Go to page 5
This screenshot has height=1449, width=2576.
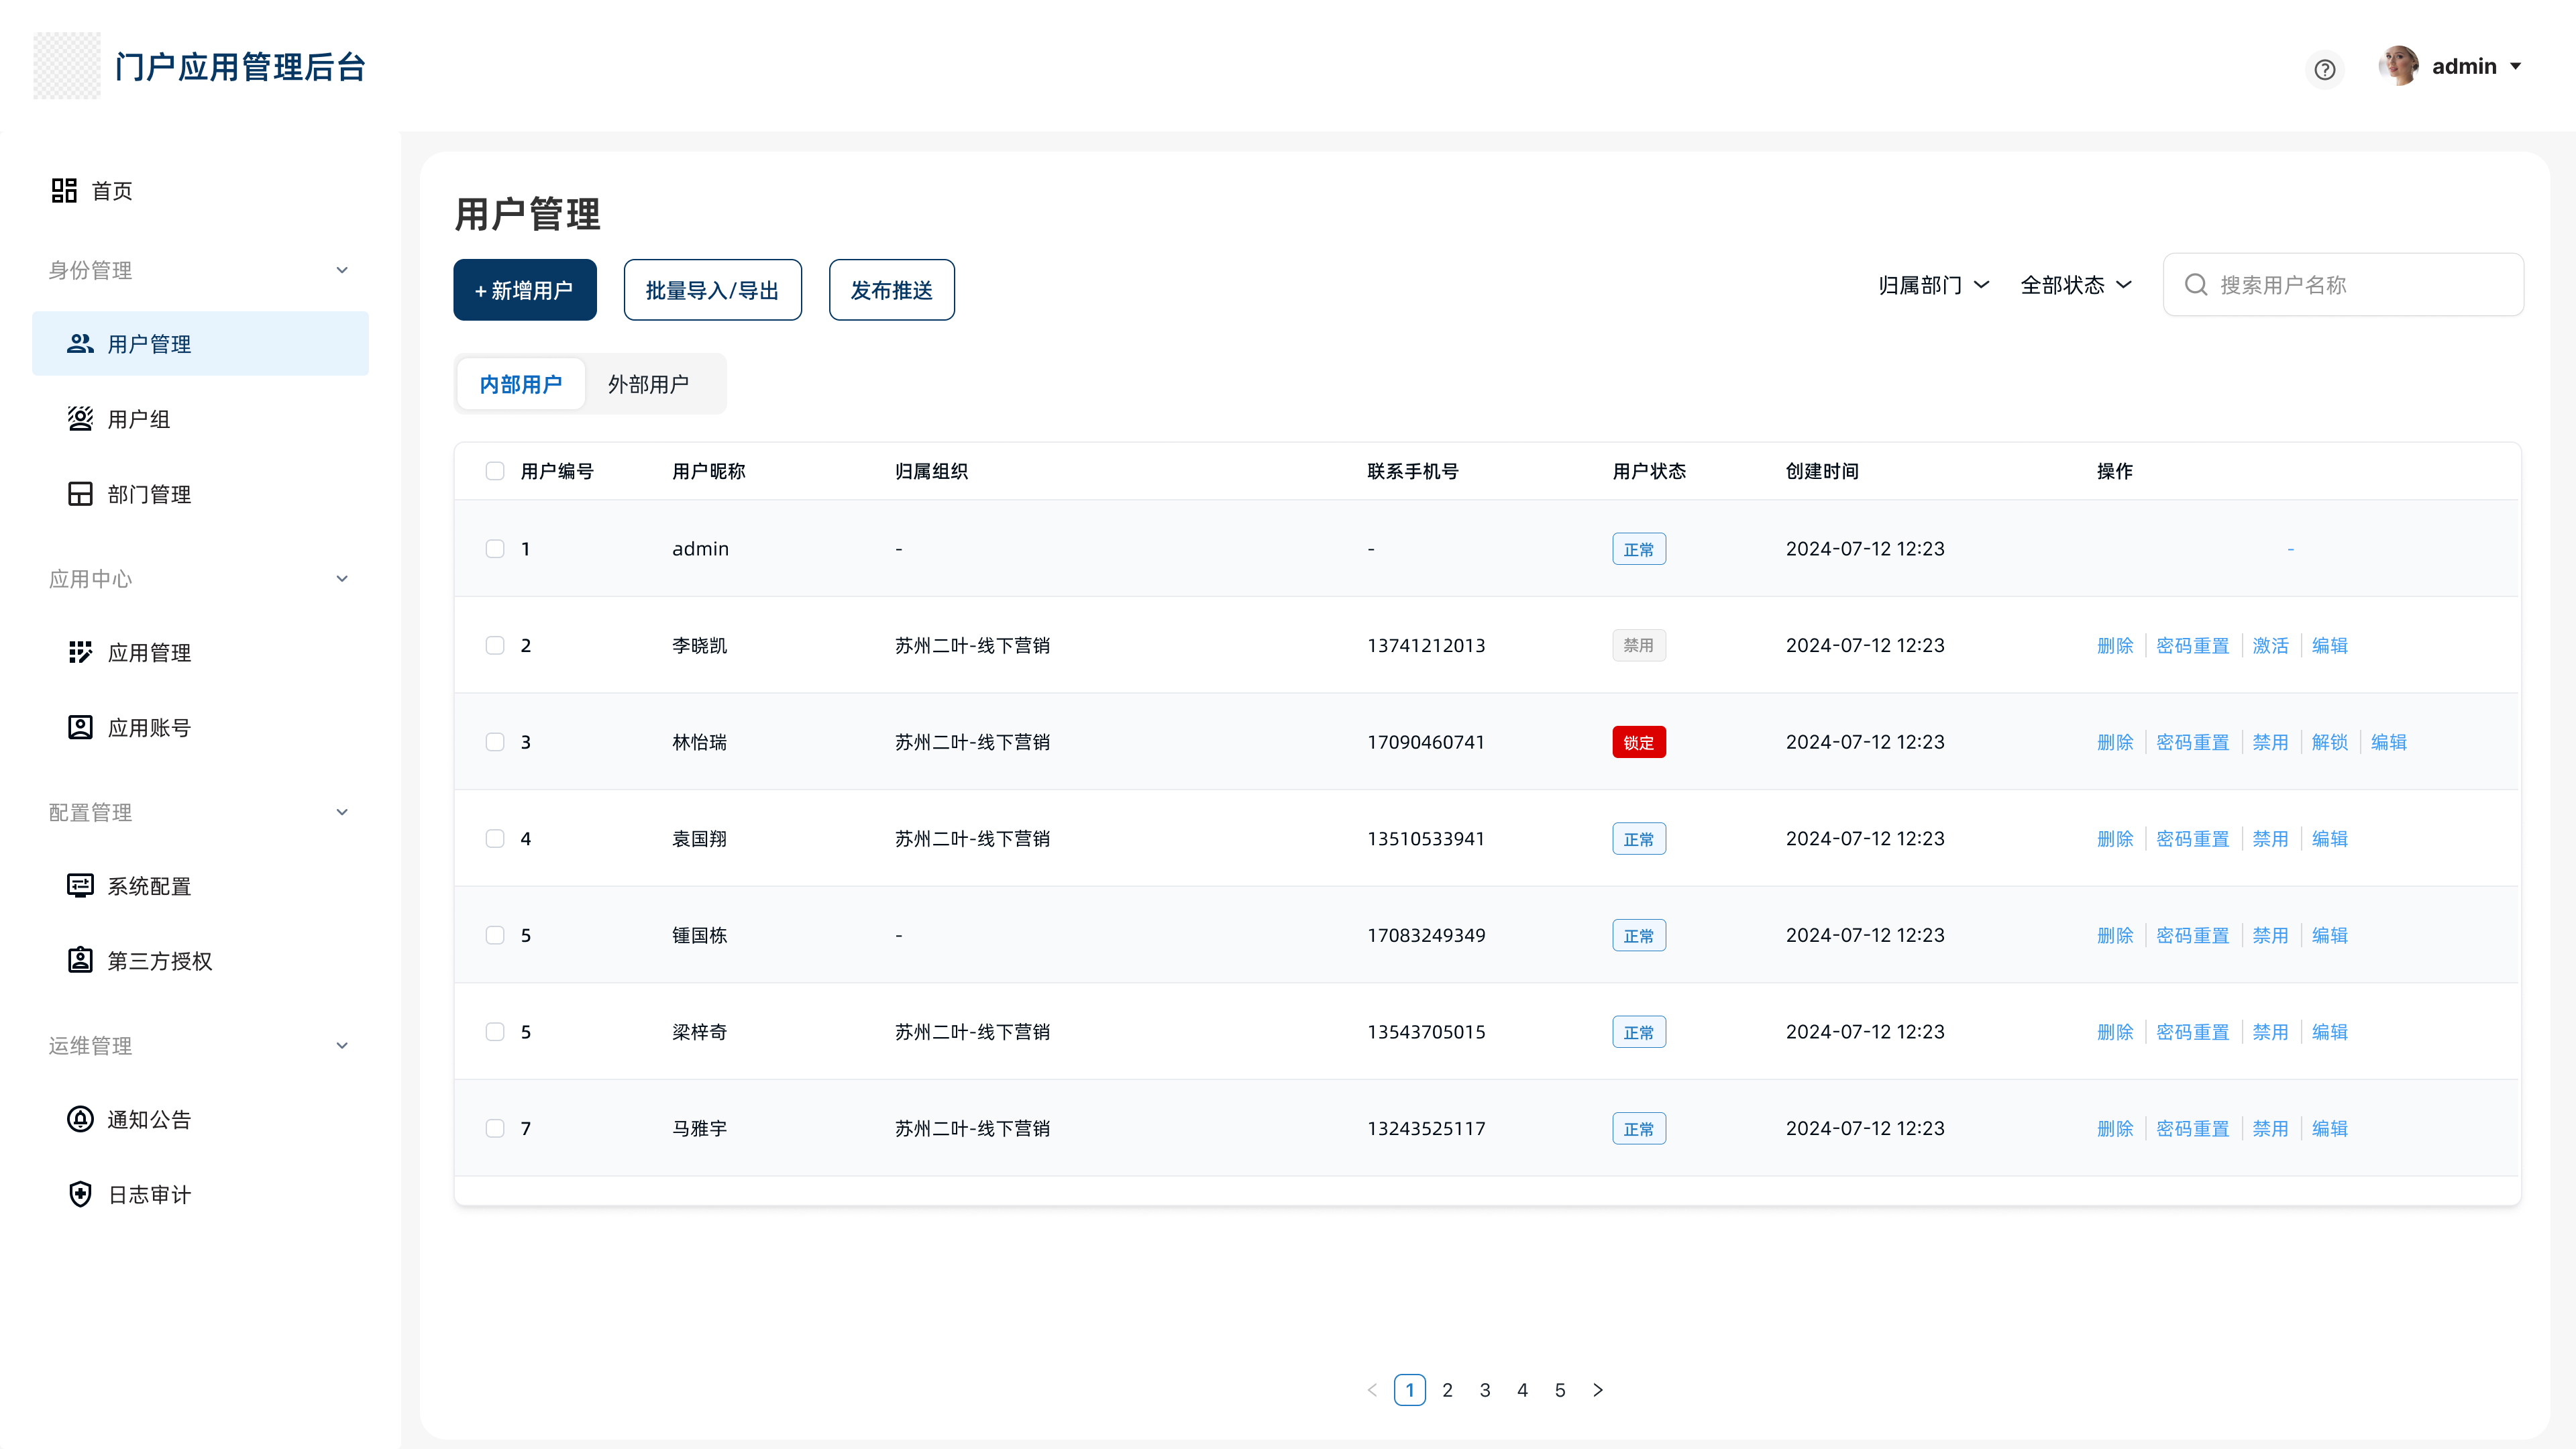click(1560, 1390)
